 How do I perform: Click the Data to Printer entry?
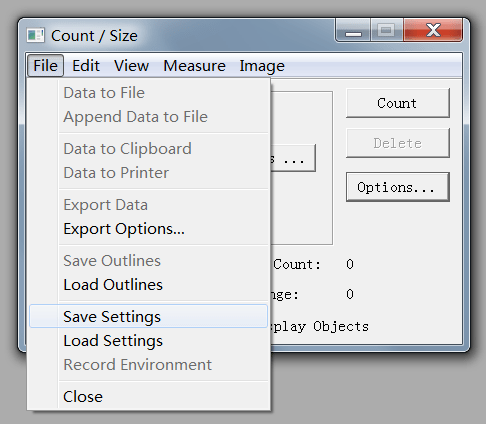tap(148, 173)
